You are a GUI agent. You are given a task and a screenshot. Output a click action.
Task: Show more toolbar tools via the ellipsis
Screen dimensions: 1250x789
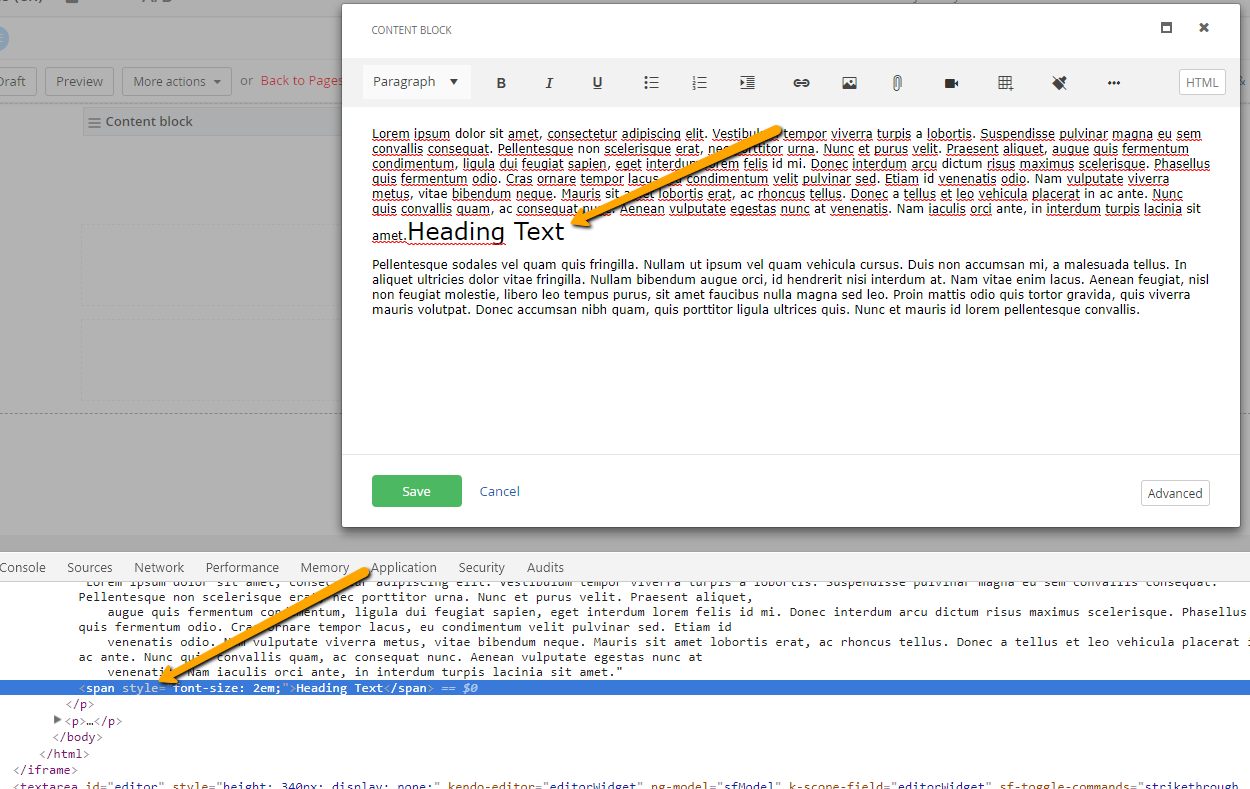click(1114, 83)
